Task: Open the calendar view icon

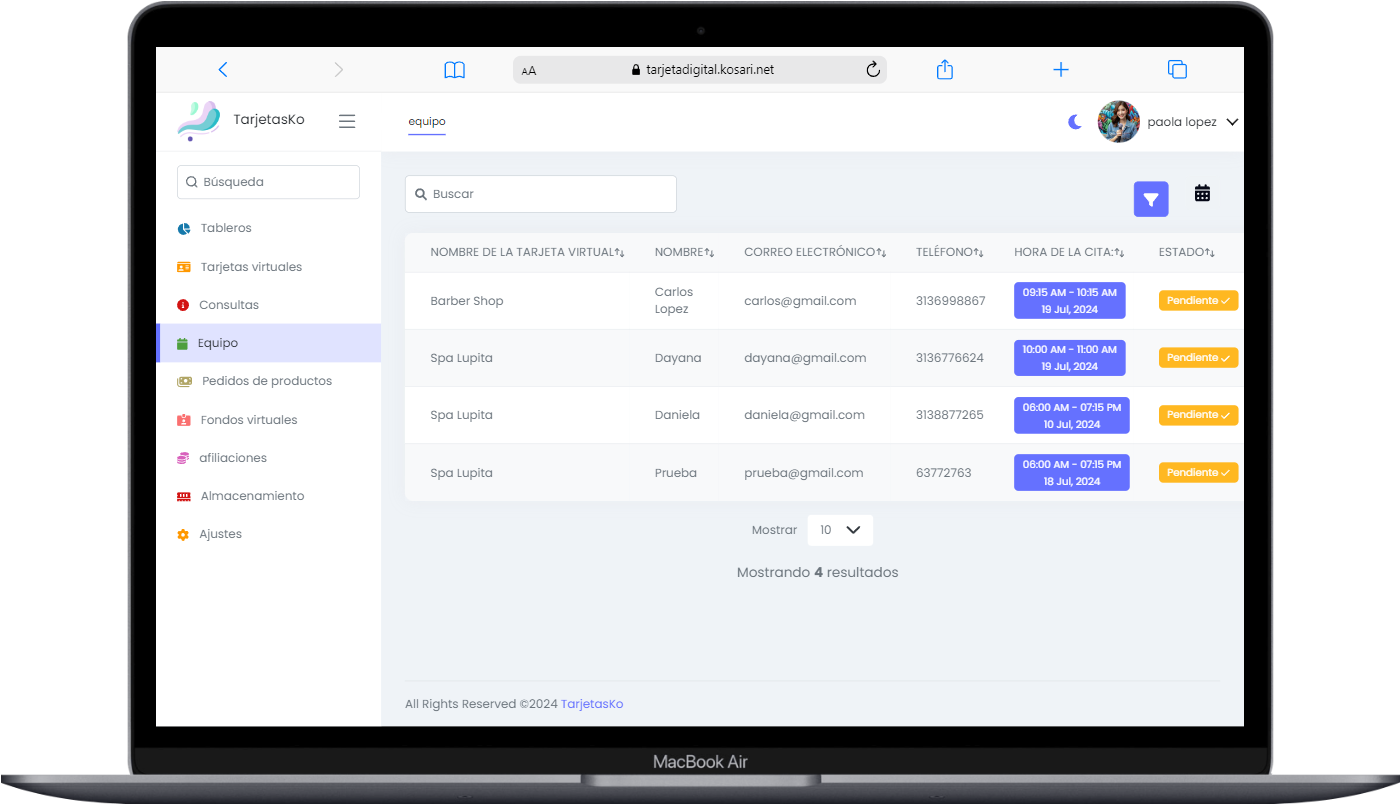Action: [x=1202, y=193]
